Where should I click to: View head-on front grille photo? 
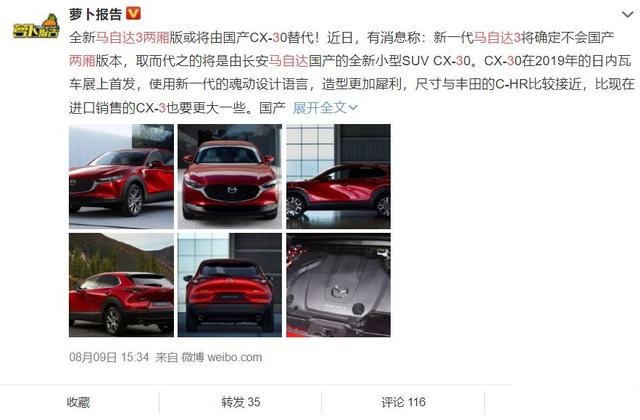[230, 176]
